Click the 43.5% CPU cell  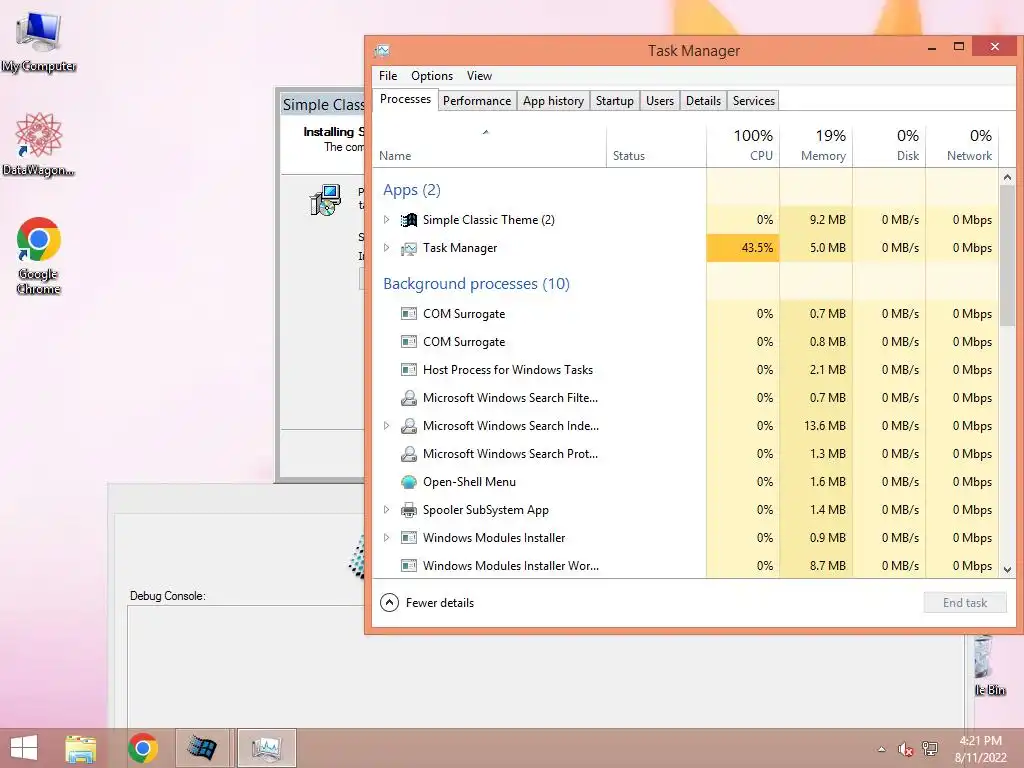point(743,248)
